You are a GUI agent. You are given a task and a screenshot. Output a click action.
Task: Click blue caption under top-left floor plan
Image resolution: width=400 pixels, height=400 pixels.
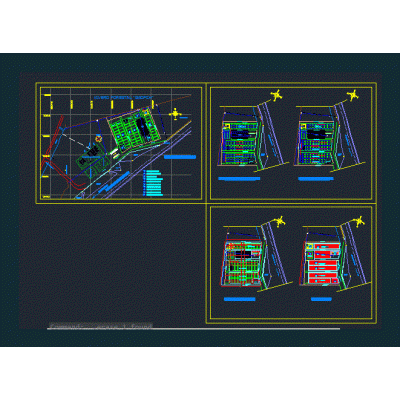pyautogui.click(x=239, y=179)
